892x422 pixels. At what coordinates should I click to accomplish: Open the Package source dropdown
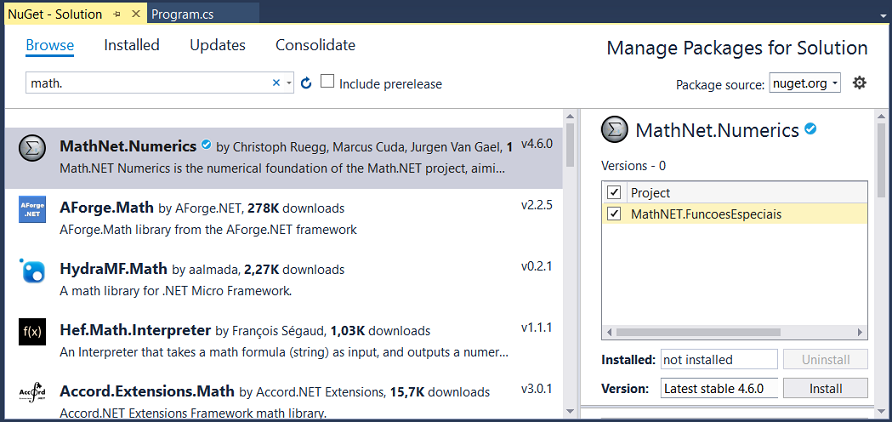tap(805, 84)
